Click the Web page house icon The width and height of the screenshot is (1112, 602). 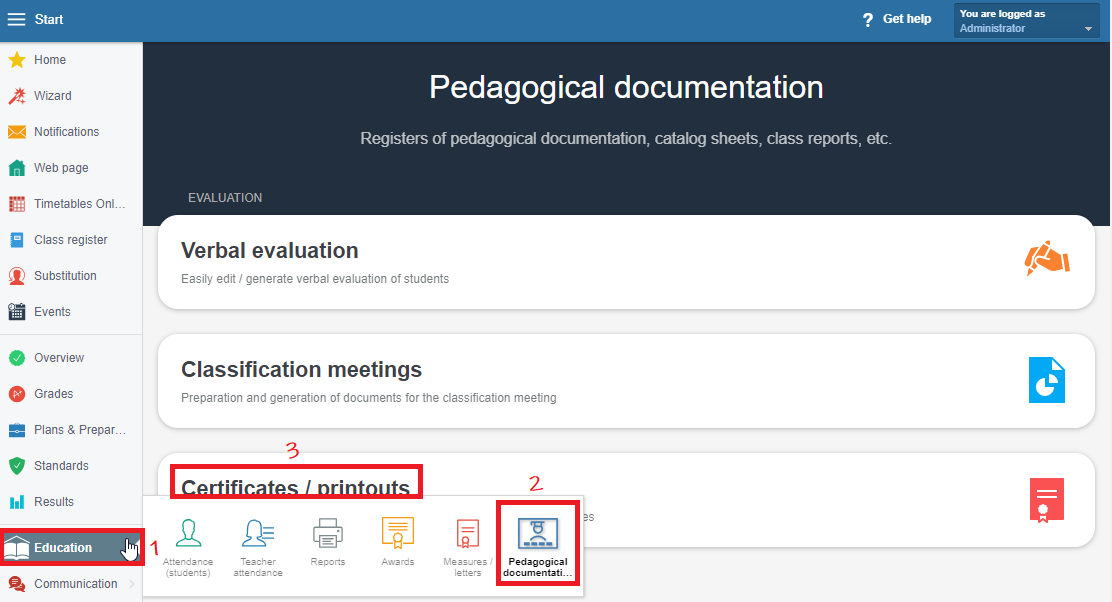coord(17,168)
